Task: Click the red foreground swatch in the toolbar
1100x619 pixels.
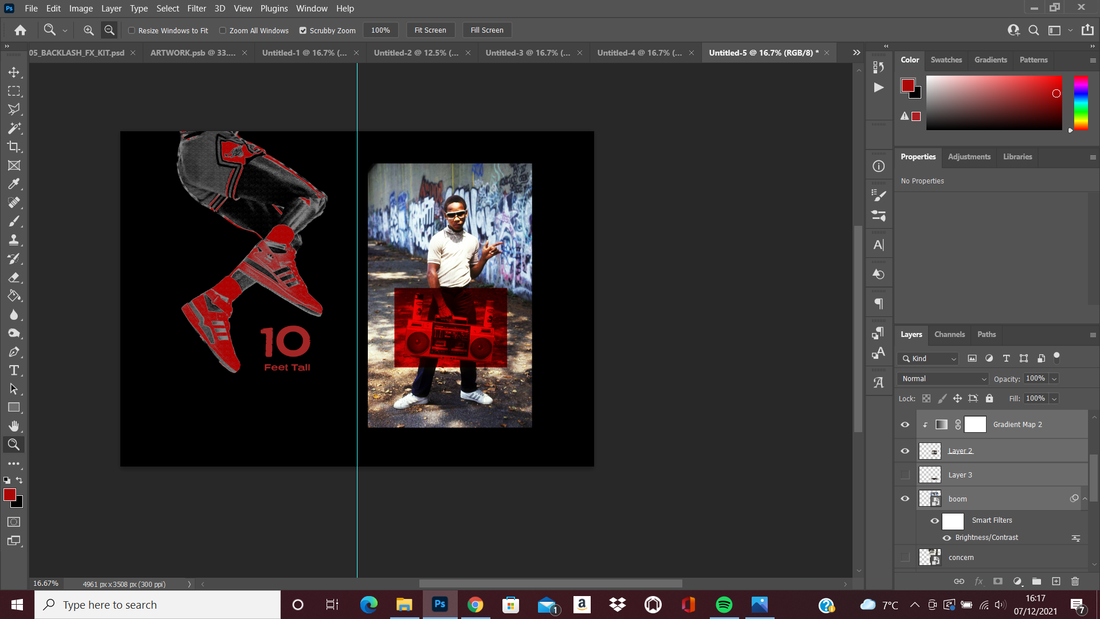Action: tap(10, 495)
